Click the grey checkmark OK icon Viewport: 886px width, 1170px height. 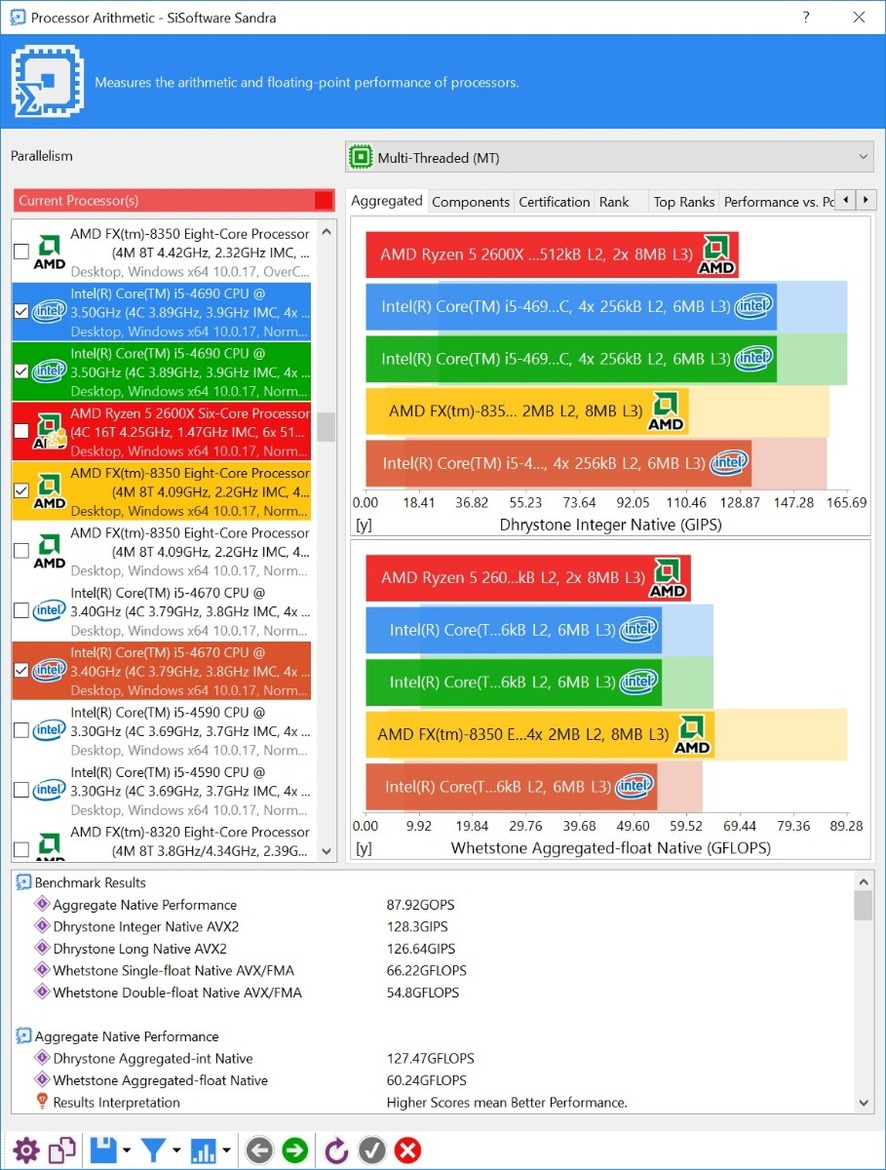tap(372, 1150)
